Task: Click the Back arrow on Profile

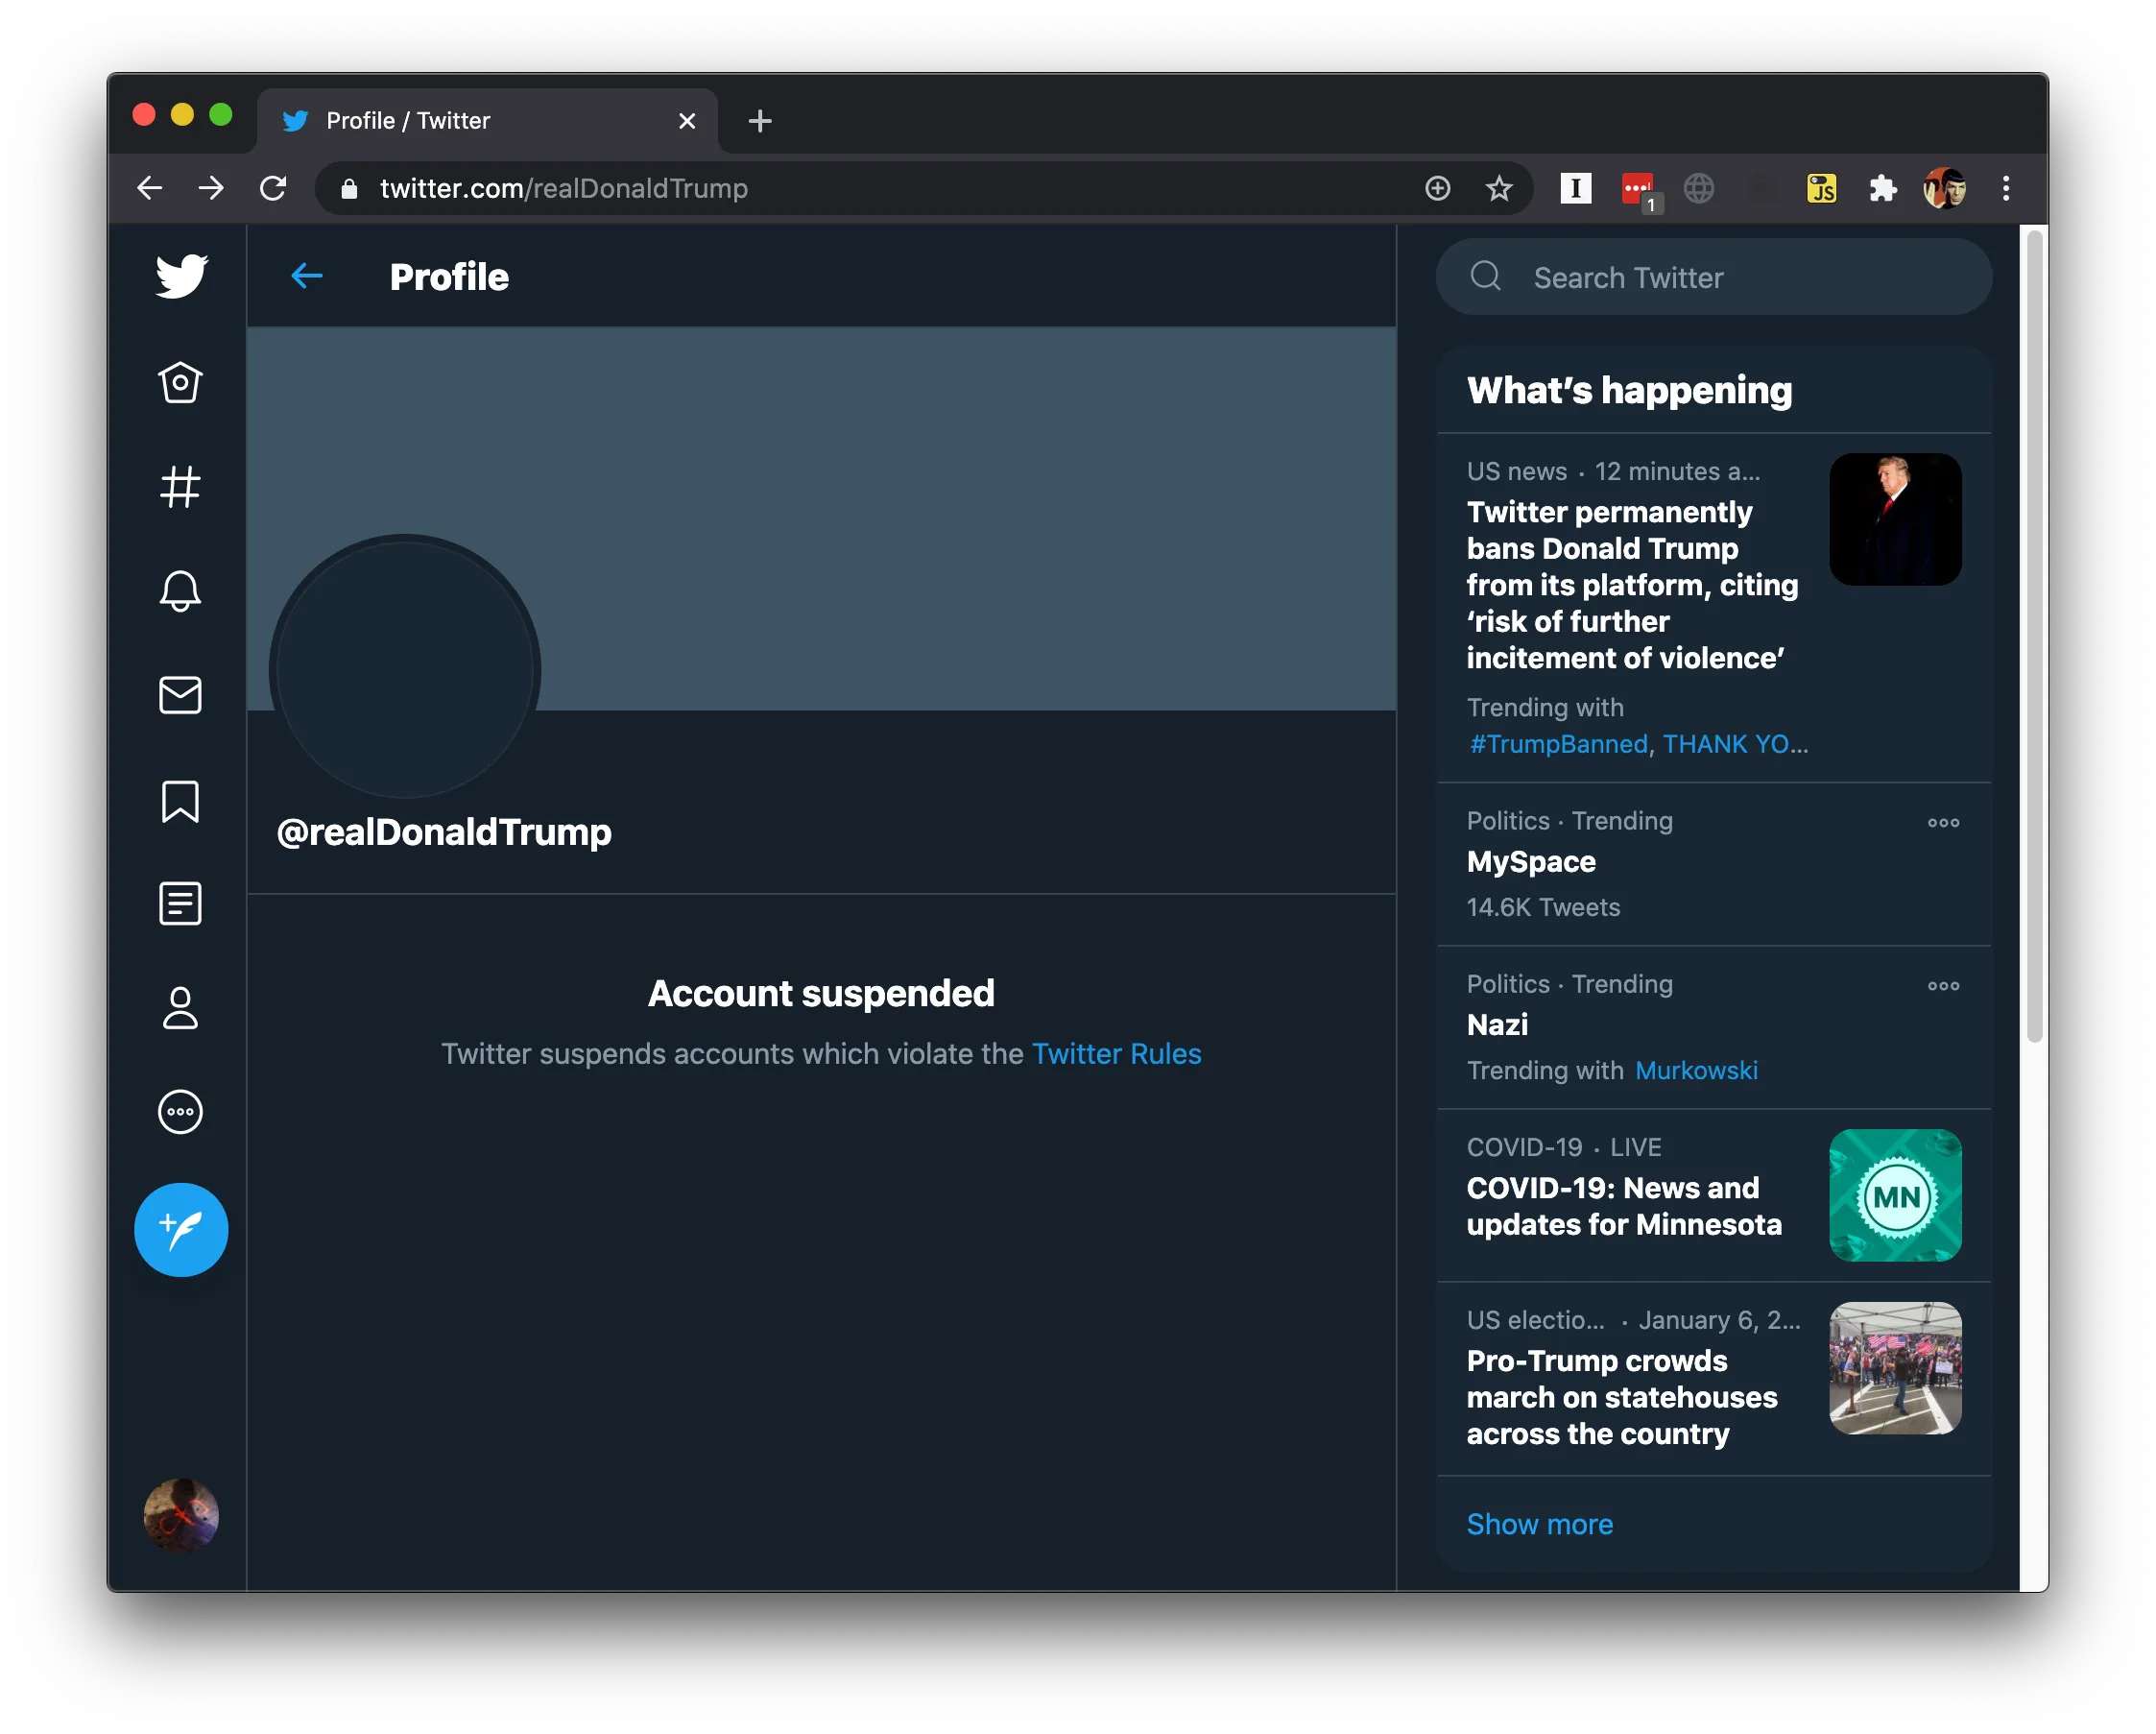Action: coord(304,275)
